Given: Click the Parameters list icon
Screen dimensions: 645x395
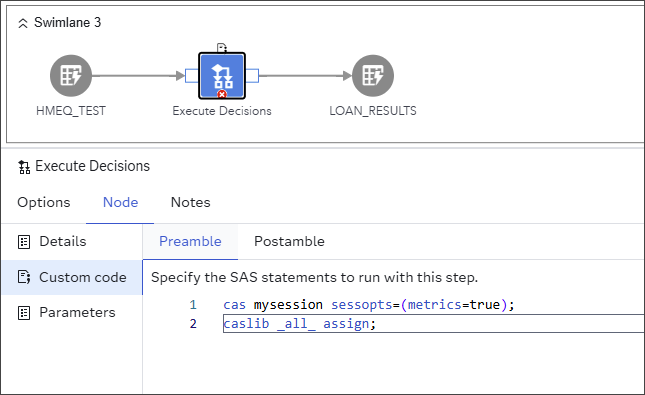Looking at the screenshot, I should 24,313.
